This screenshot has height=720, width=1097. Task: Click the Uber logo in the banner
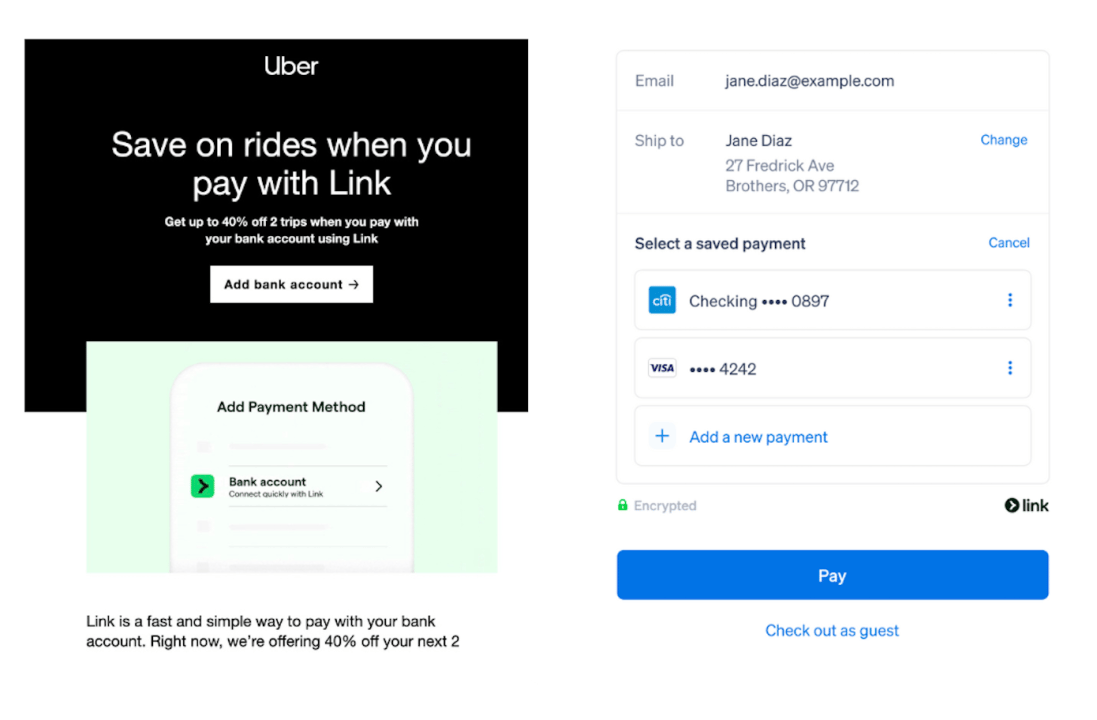[x=291, y=66]
